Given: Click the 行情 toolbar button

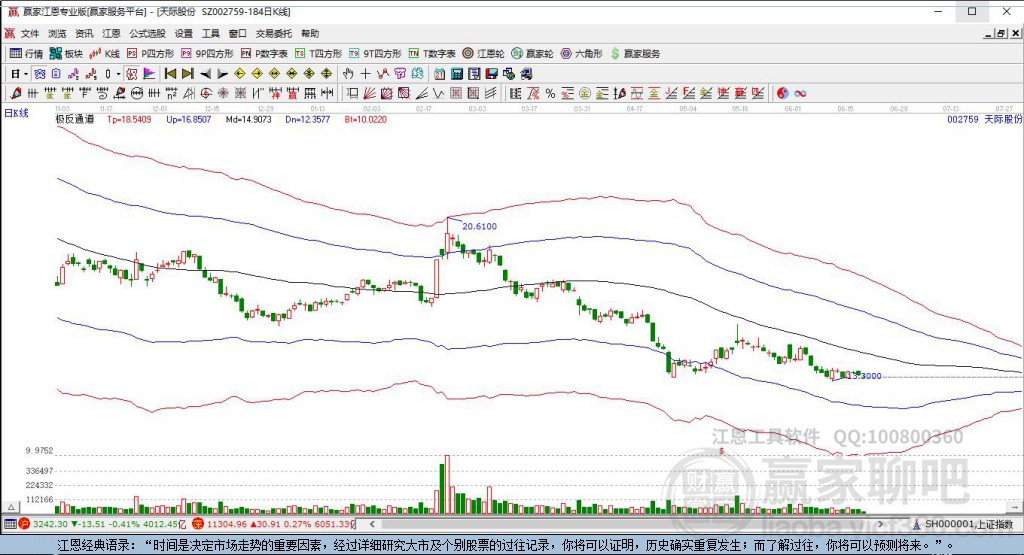Looking at the screenshot, I should (x=26, y=54).
